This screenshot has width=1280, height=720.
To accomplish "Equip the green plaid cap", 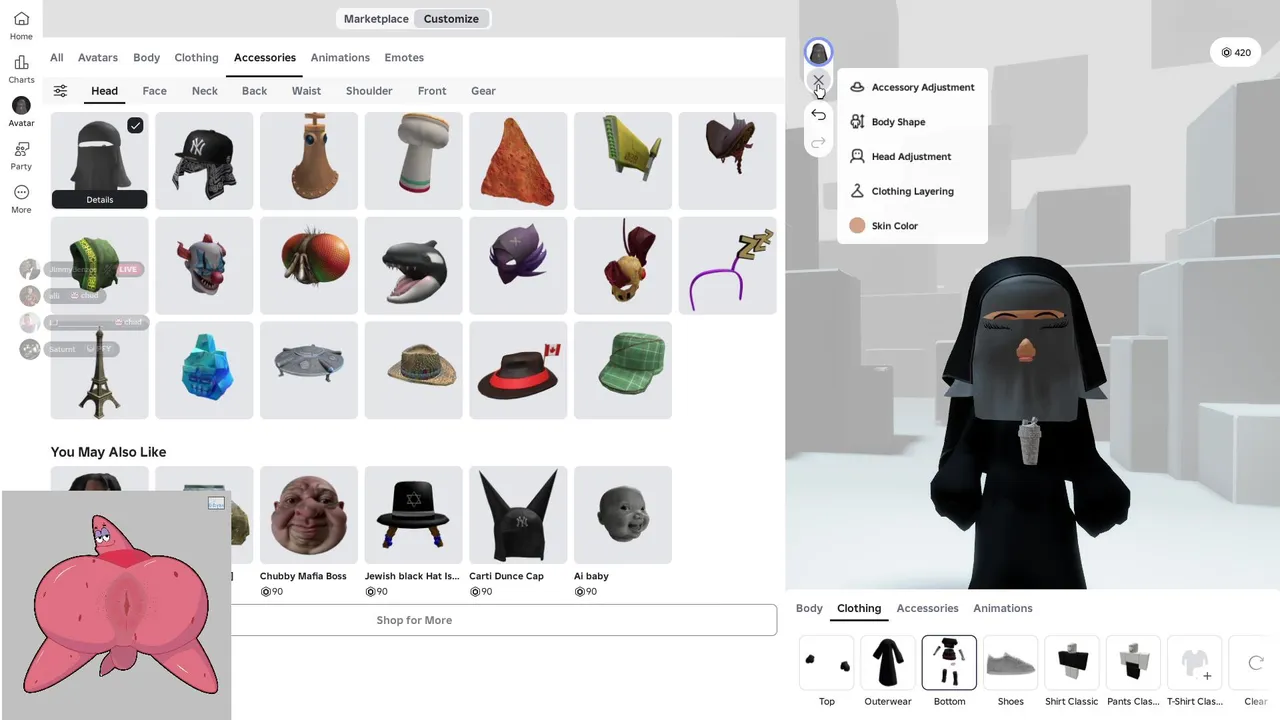I will 623,370.
